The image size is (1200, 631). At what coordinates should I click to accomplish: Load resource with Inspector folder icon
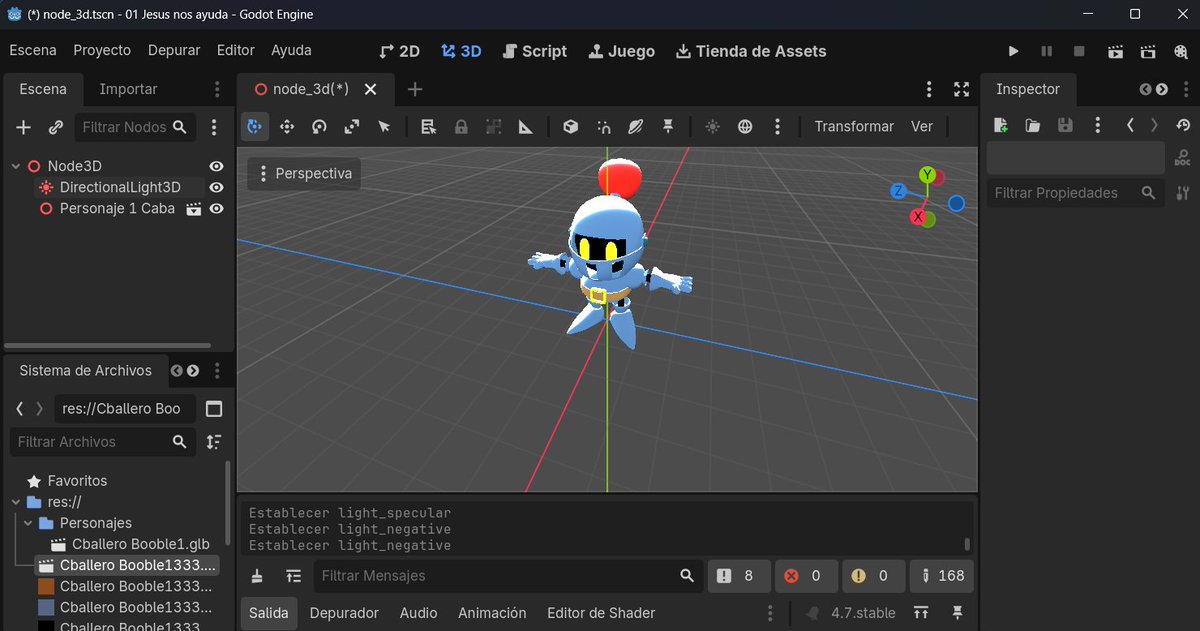(1033, 125)
